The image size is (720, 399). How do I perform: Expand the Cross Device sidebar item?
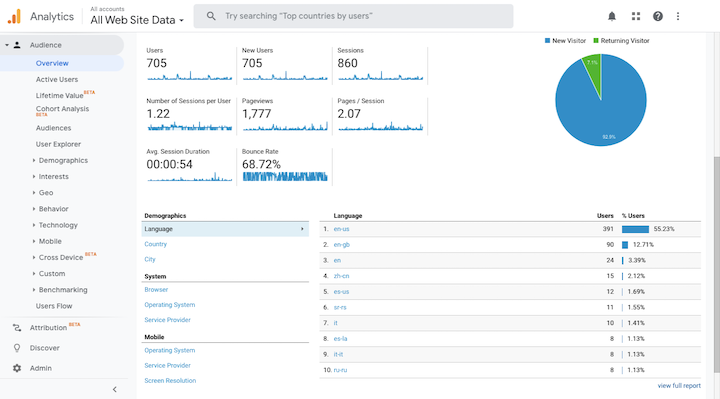pyautogui.click(x=34, y=257)
